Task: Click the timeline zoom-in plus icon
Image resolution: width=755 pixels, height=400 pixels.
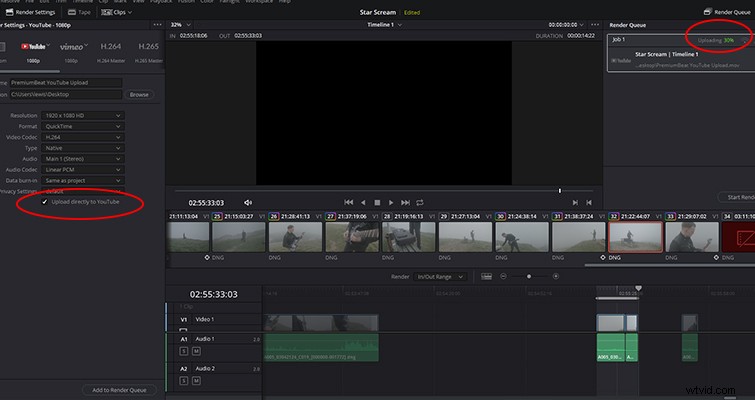Action: click(556, 276)
